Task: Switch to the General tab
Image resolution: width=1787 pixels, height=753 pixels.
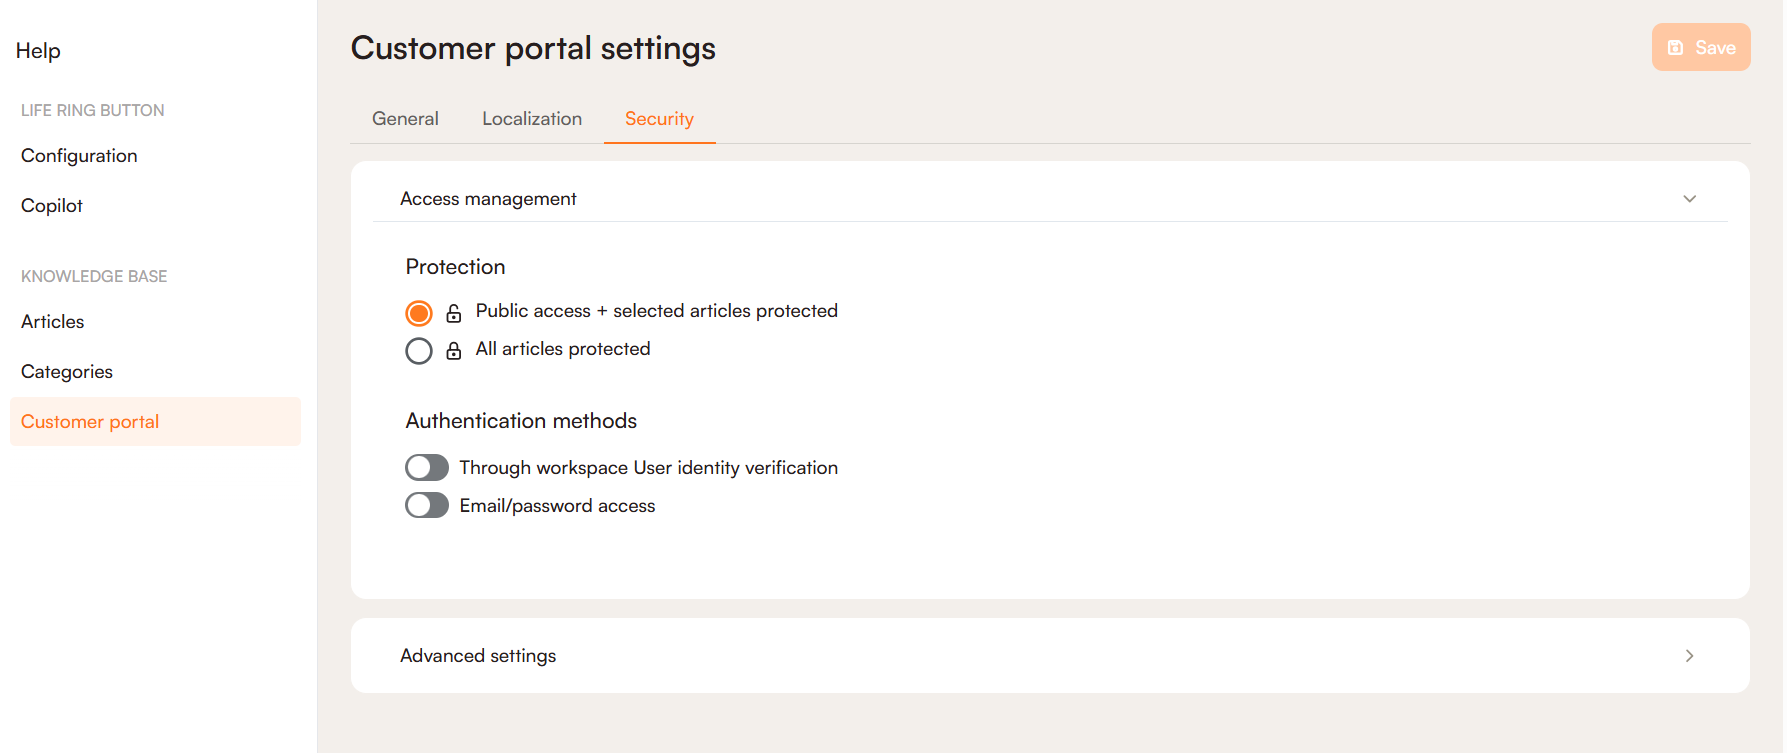Action: pos(405,119)
